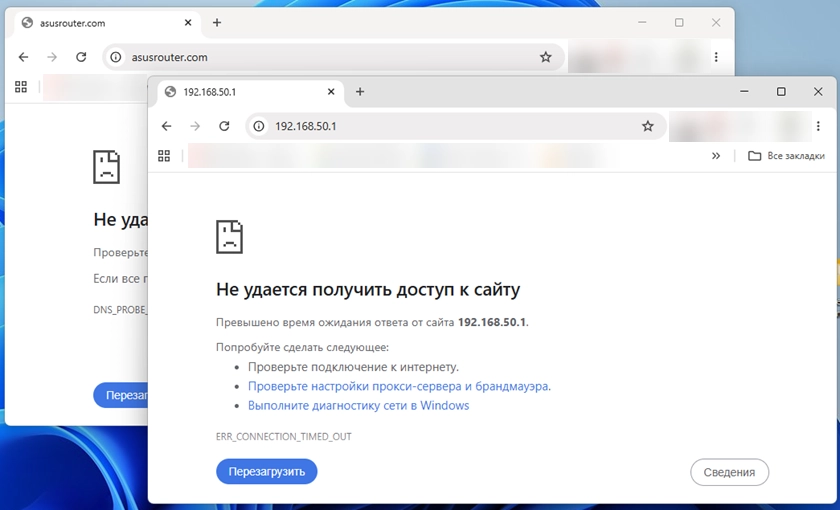Viewport: 840px width, 510px height.
Task: Open Проверьте настройки прокси-сервера и брандмауэра link
Action: point(398,386)
